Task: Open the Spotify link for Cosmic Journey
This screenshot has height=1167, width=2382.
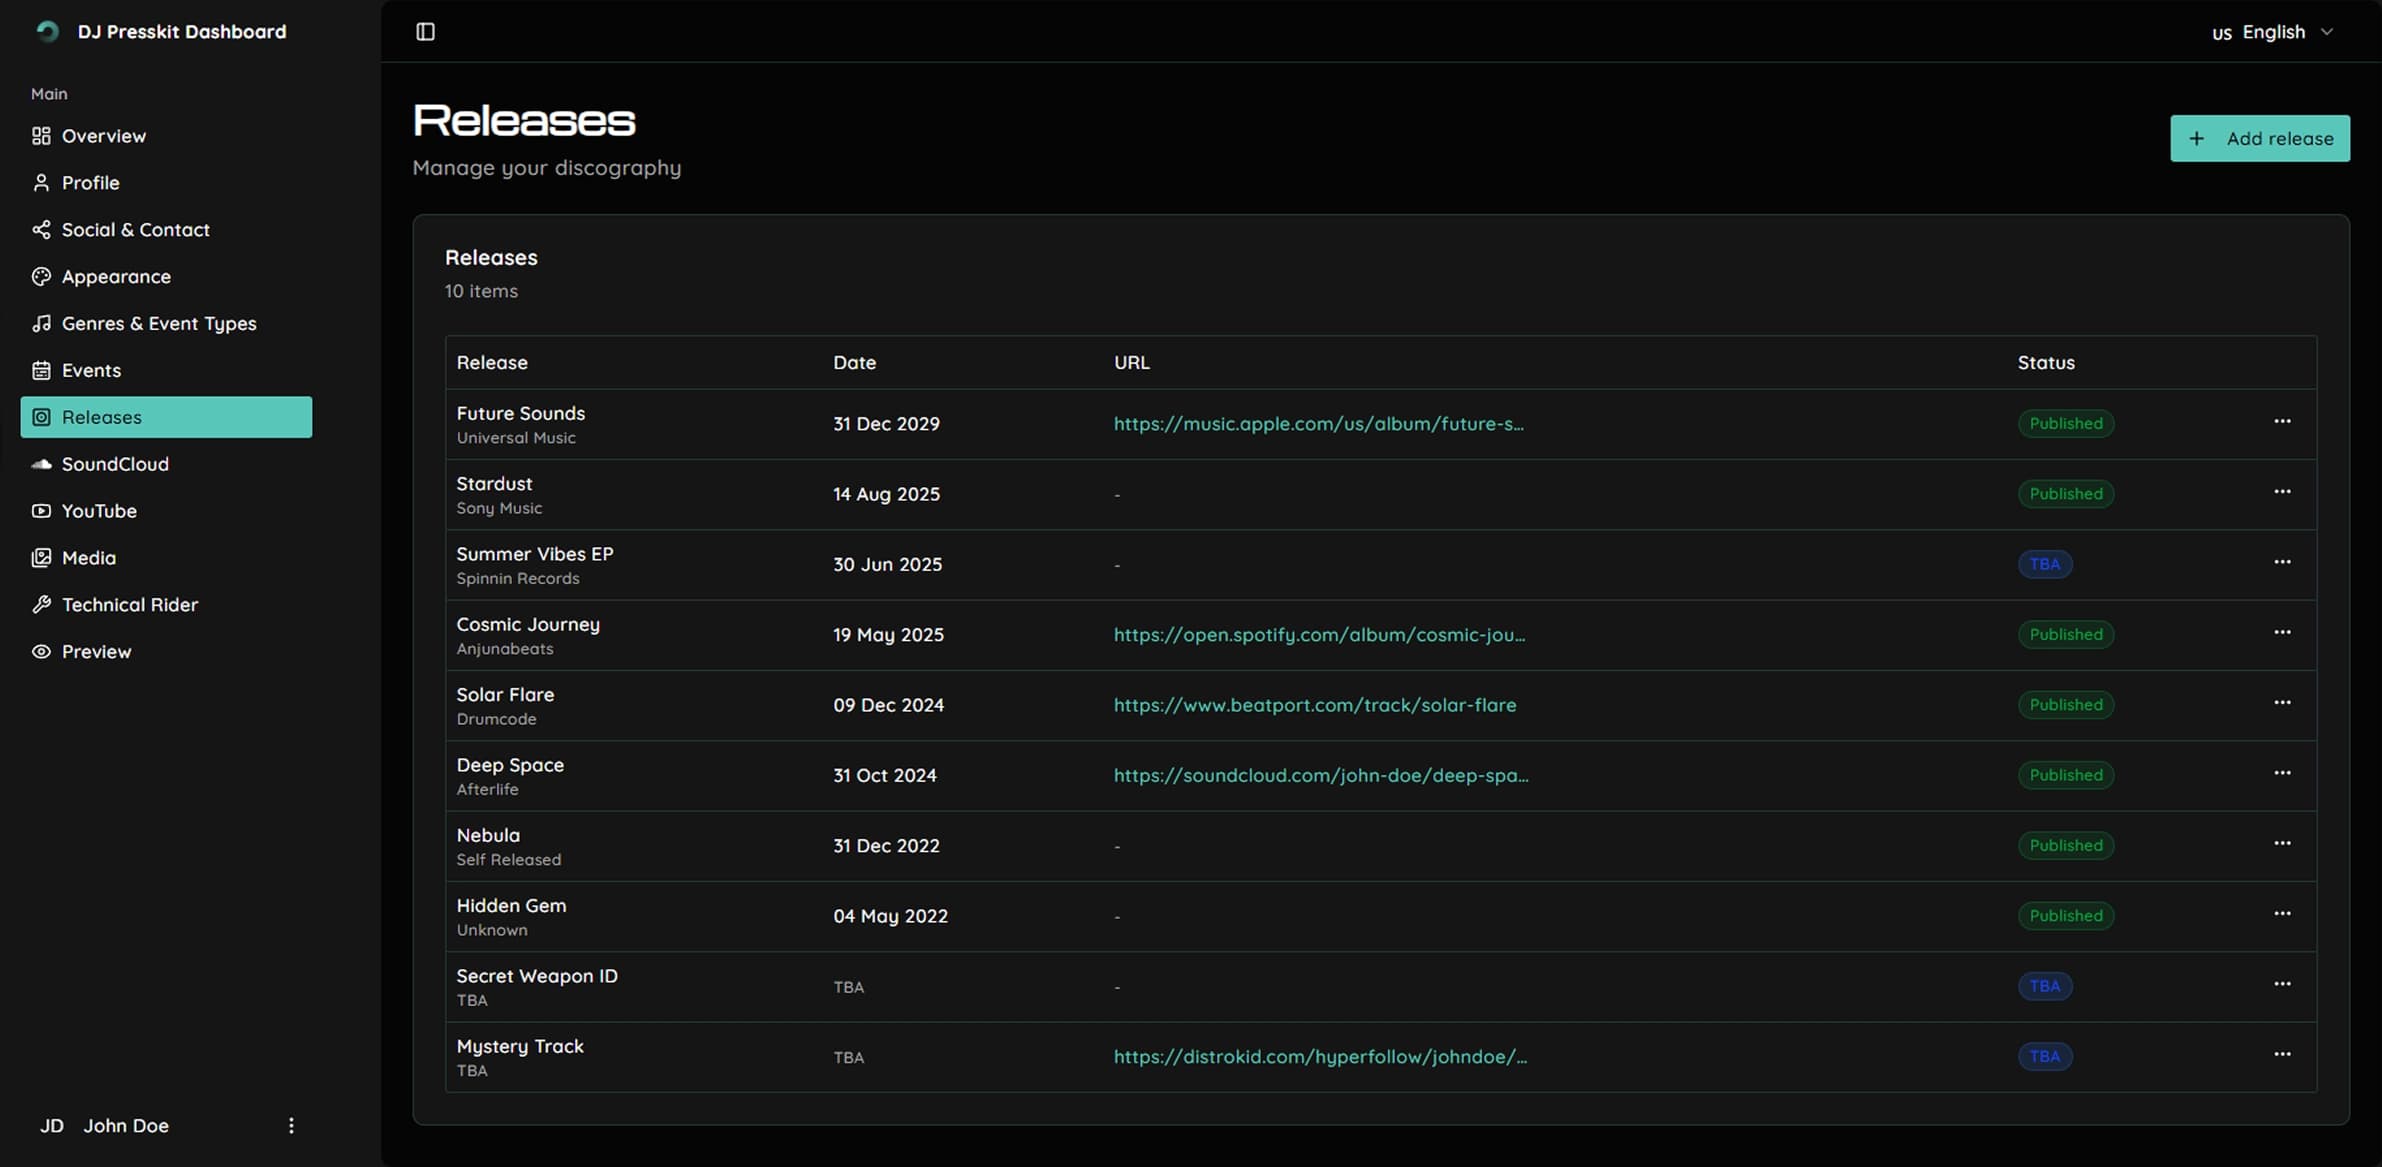Action: pos(1319,634)
